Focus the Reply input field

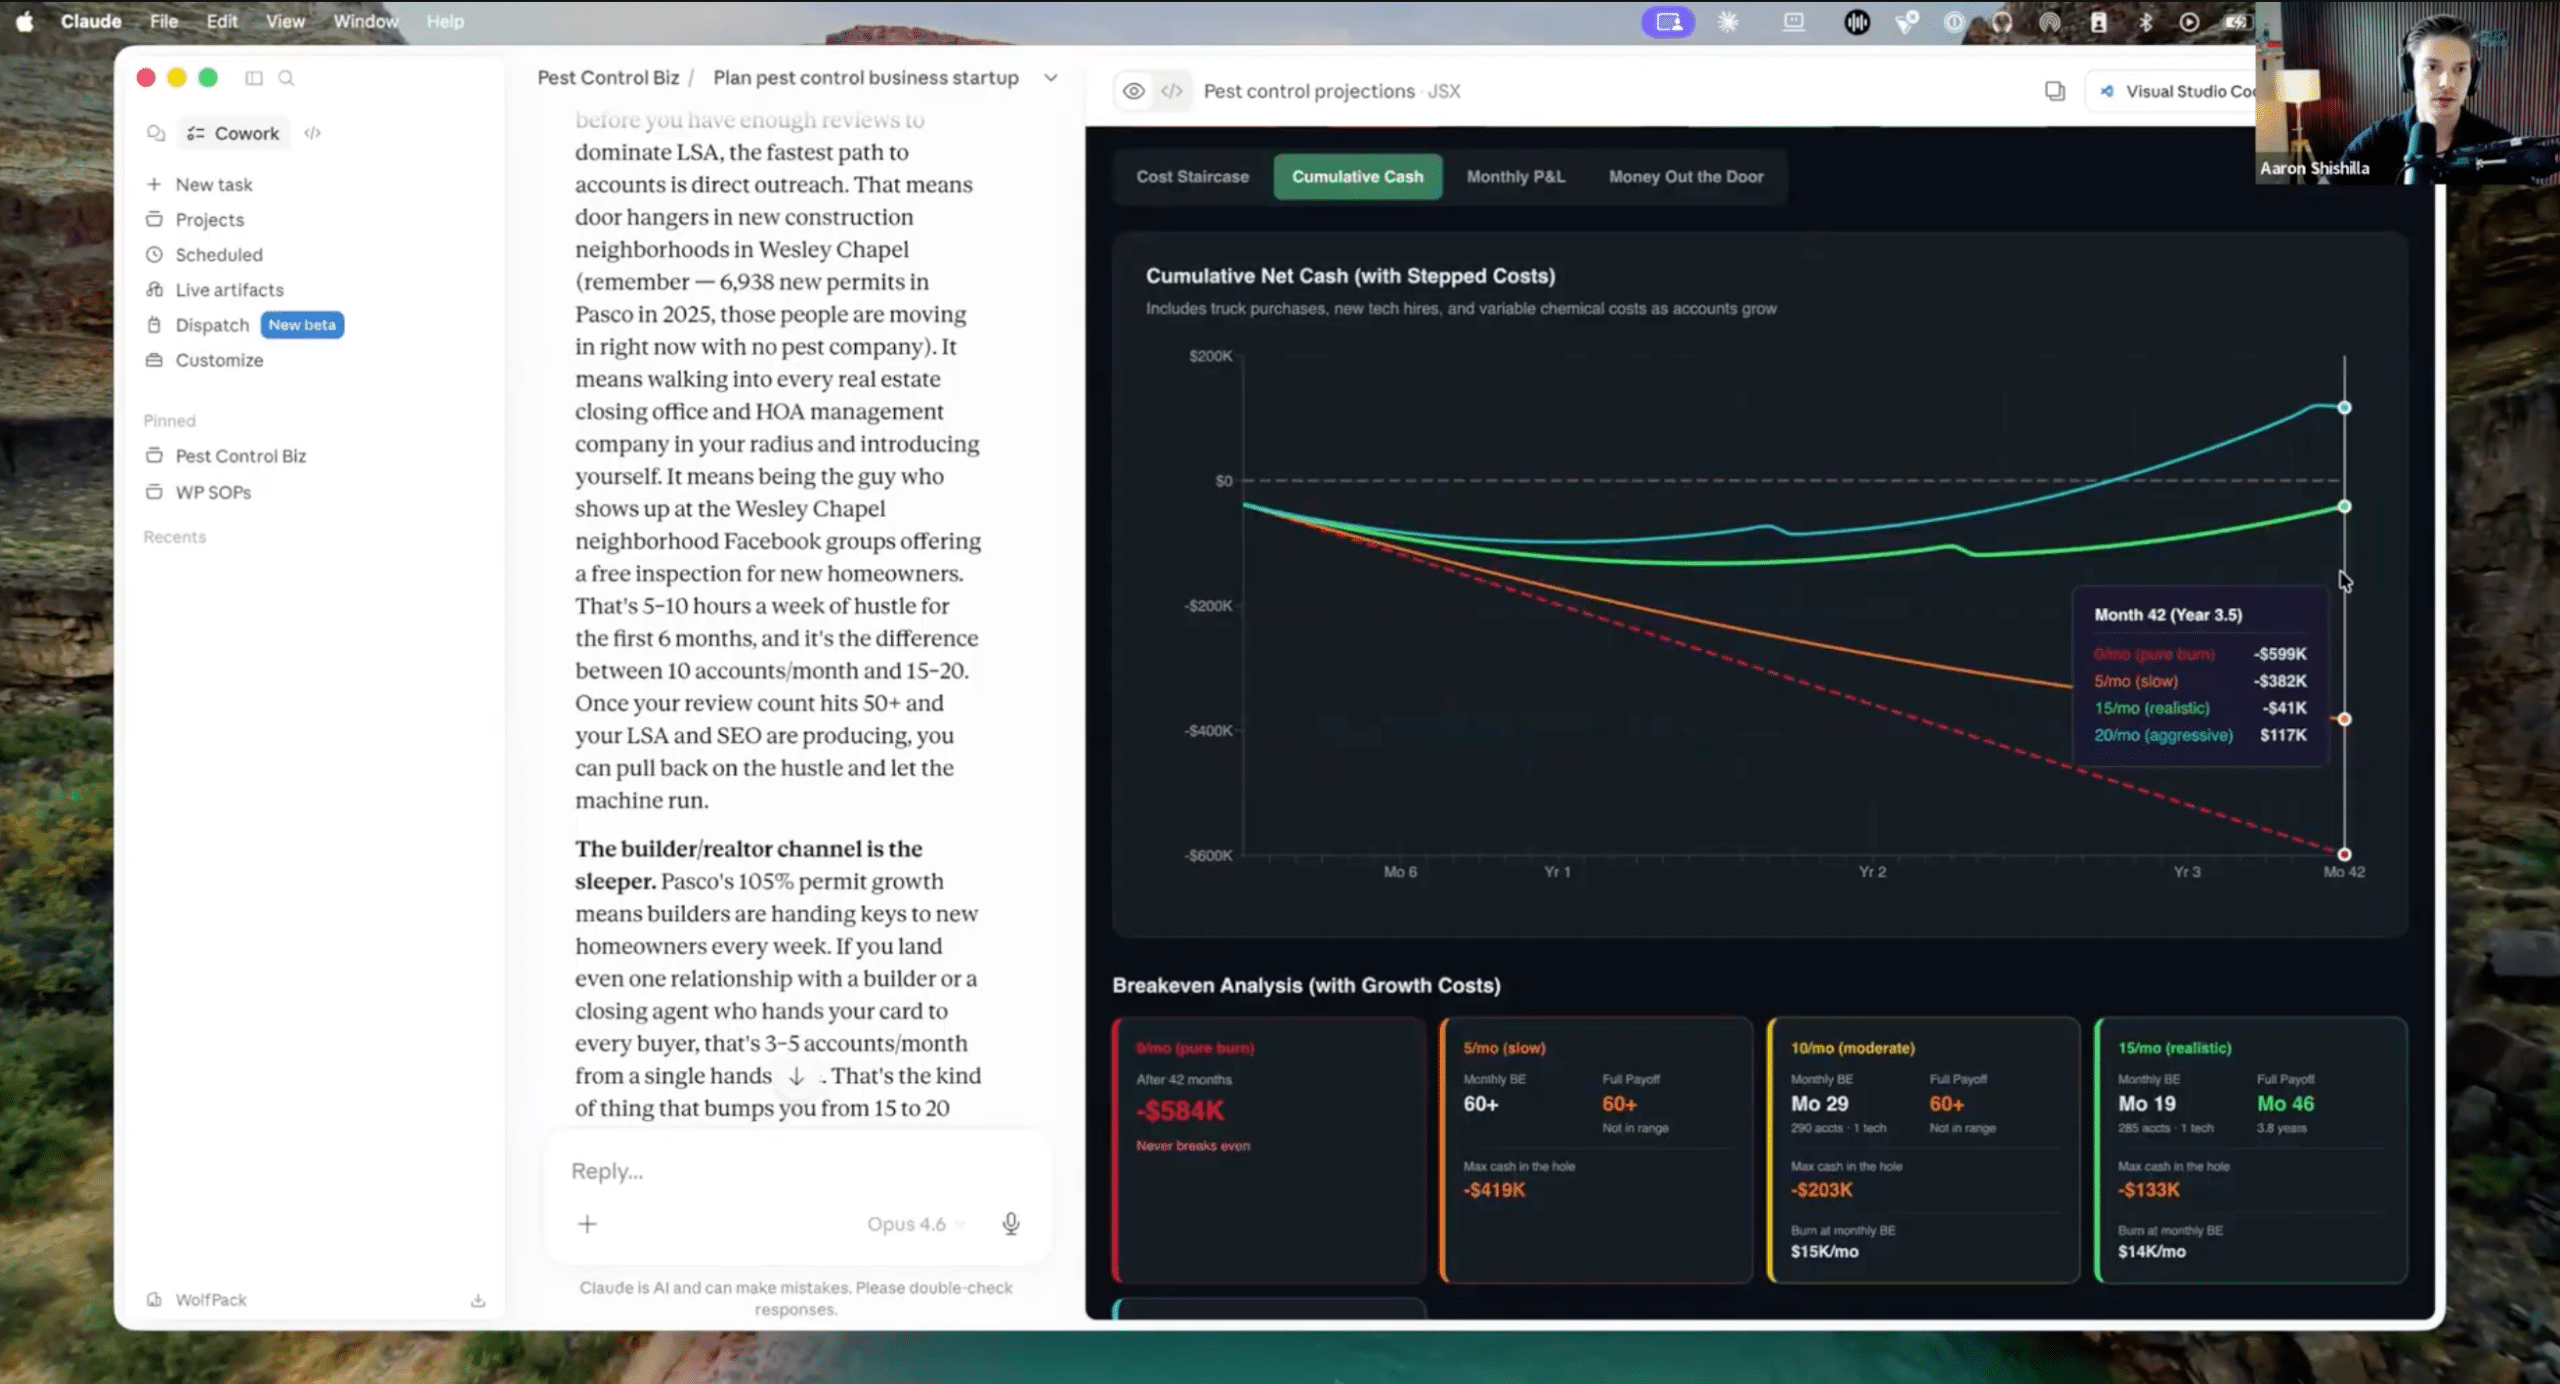point(797,1170)
